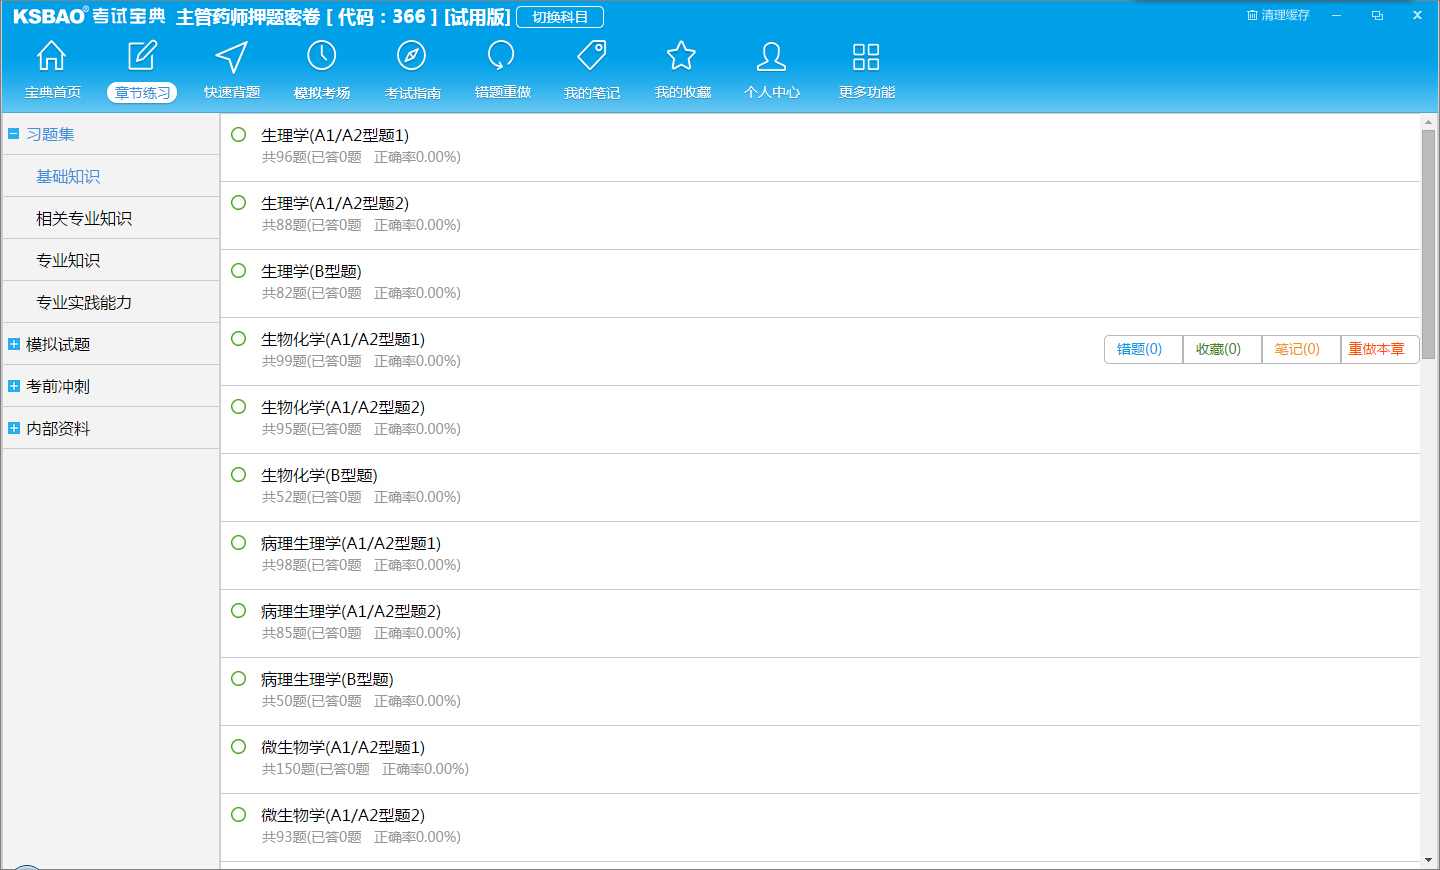Open the 个人中心 user icon
The width and height of the screenshot is (1440, 870).
tap(771, 56)
